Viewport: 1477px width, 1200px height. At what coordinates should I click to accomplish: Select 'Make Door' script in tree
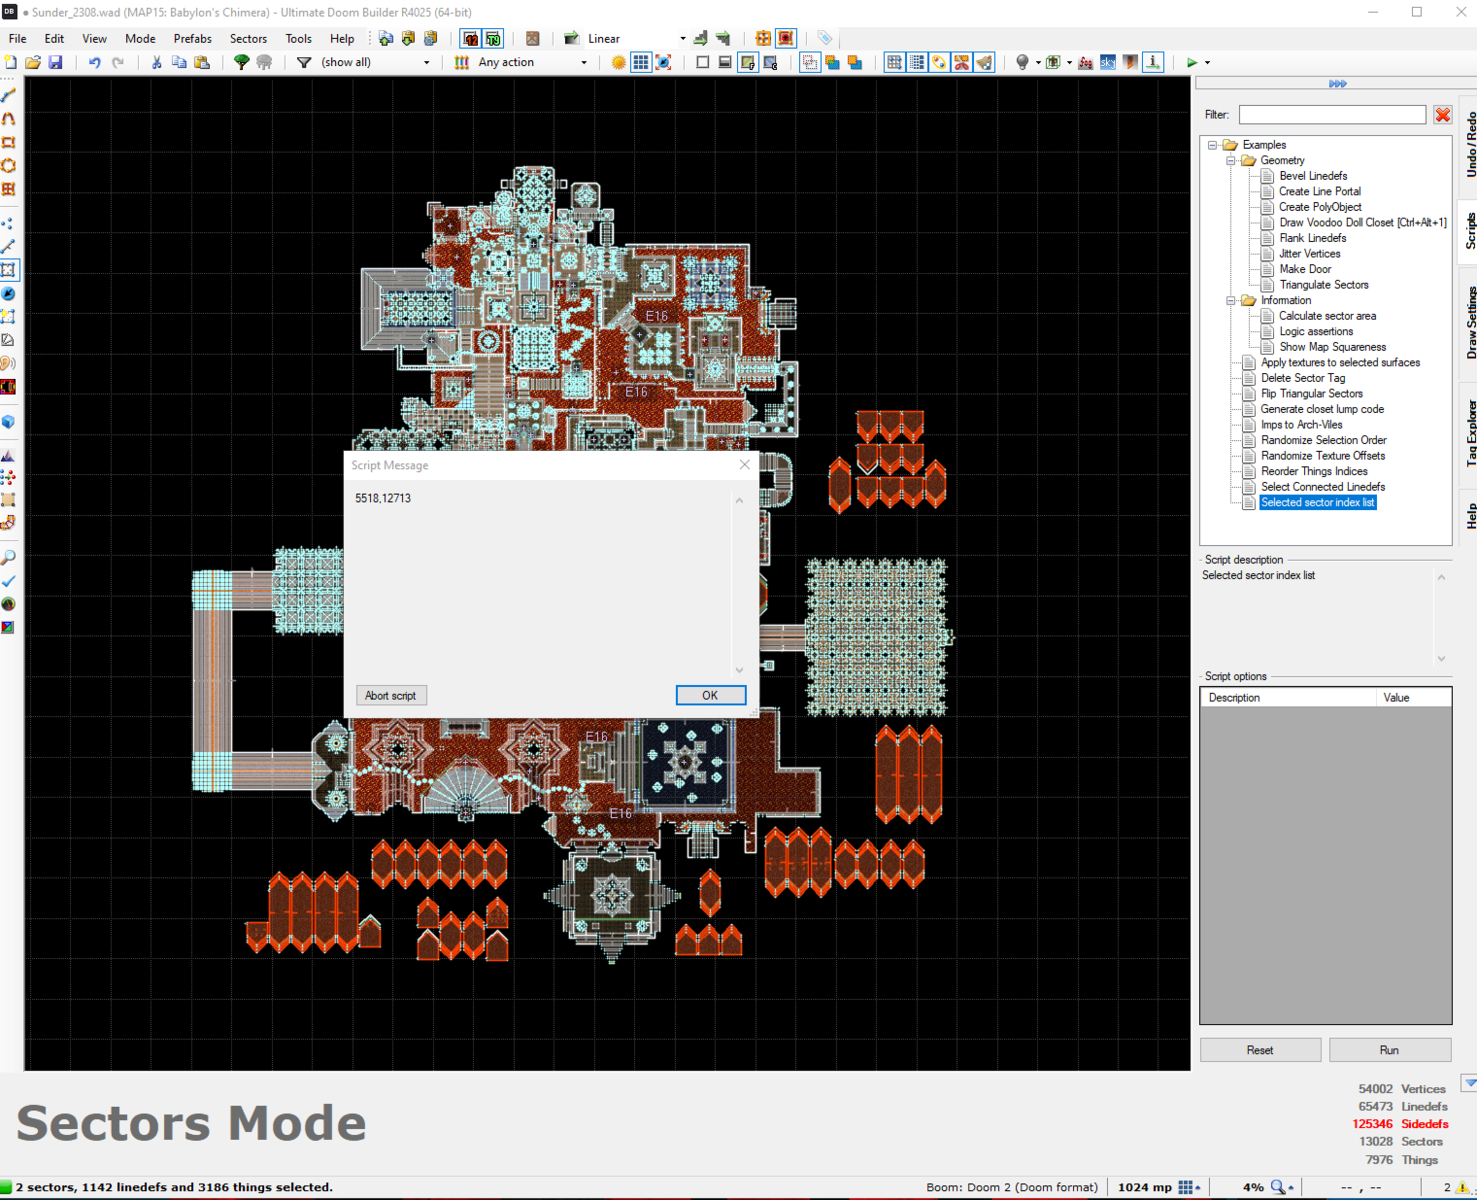tap(1305, 269)
